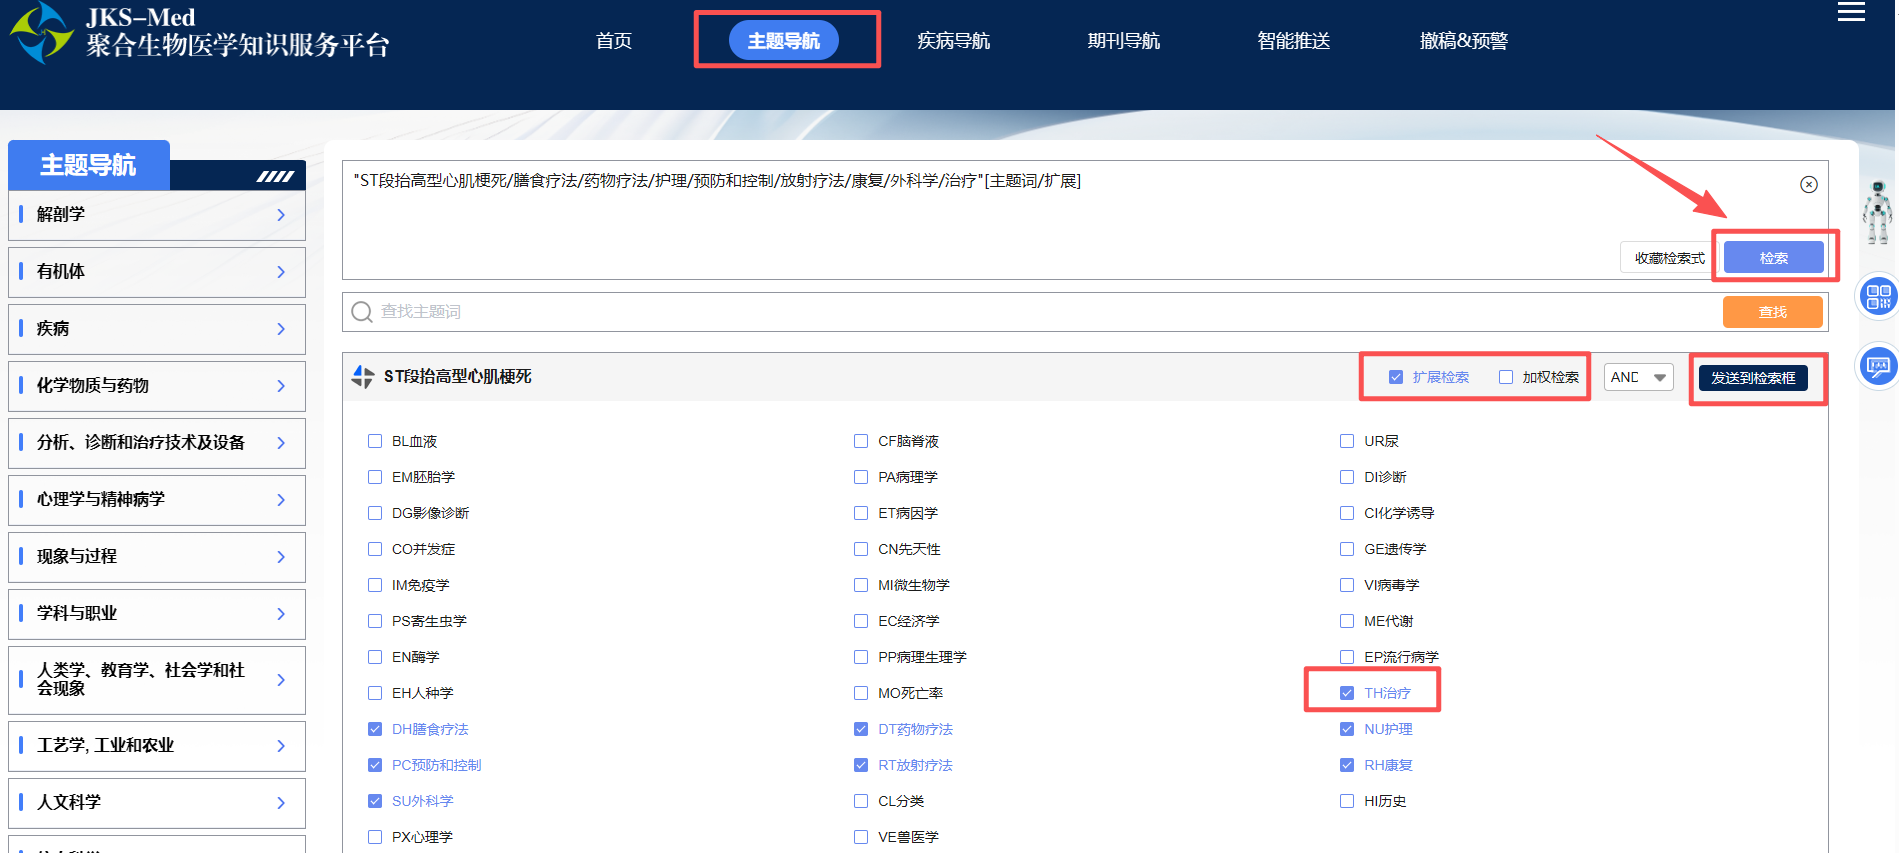
Task: Clear the search expression with the X icon
Action: click(x=1808, y=184)
